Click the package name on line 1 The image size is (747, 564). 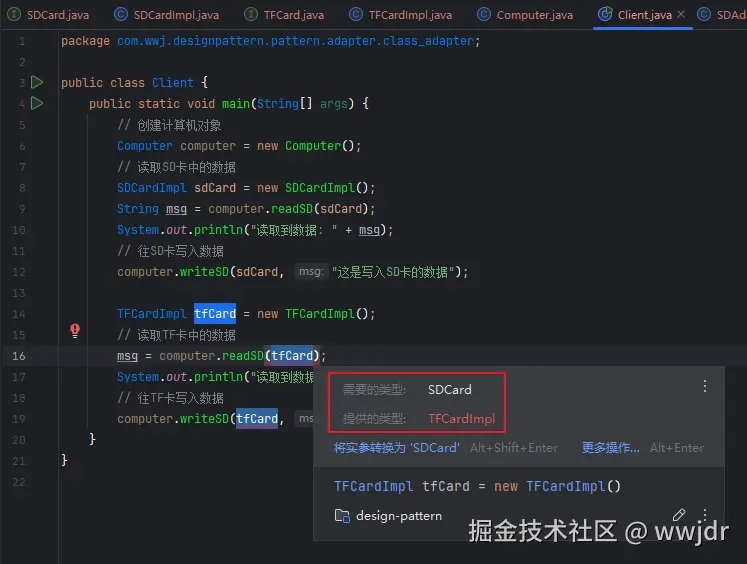point(295,41)
